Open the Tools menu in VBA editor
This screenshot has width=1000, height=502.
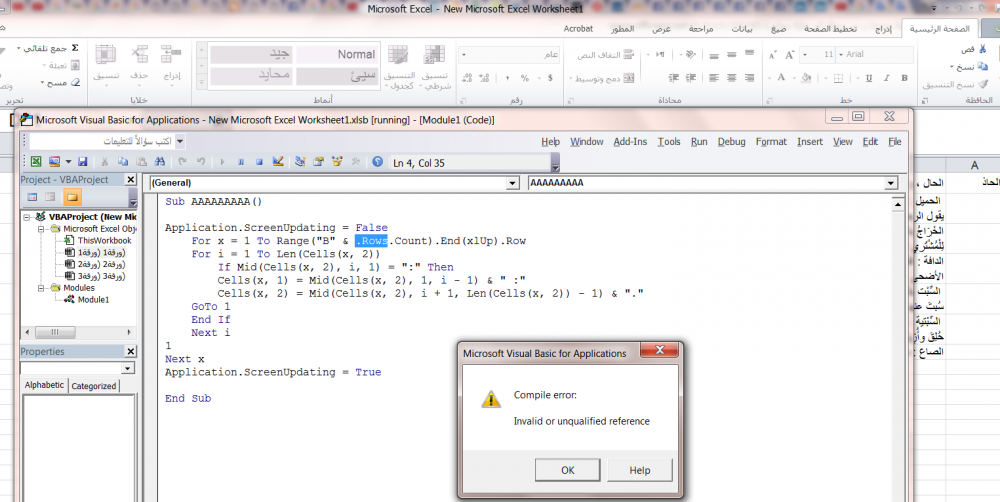(x=669, y=142)
